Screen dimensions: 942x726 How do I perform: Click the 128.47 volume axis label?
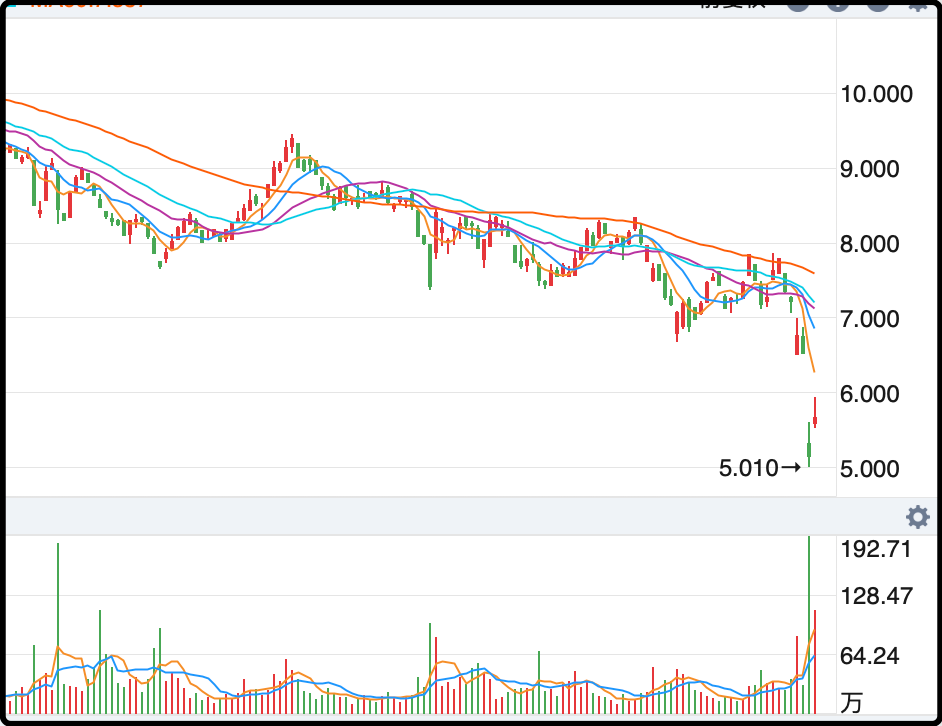tap(878, 596)
